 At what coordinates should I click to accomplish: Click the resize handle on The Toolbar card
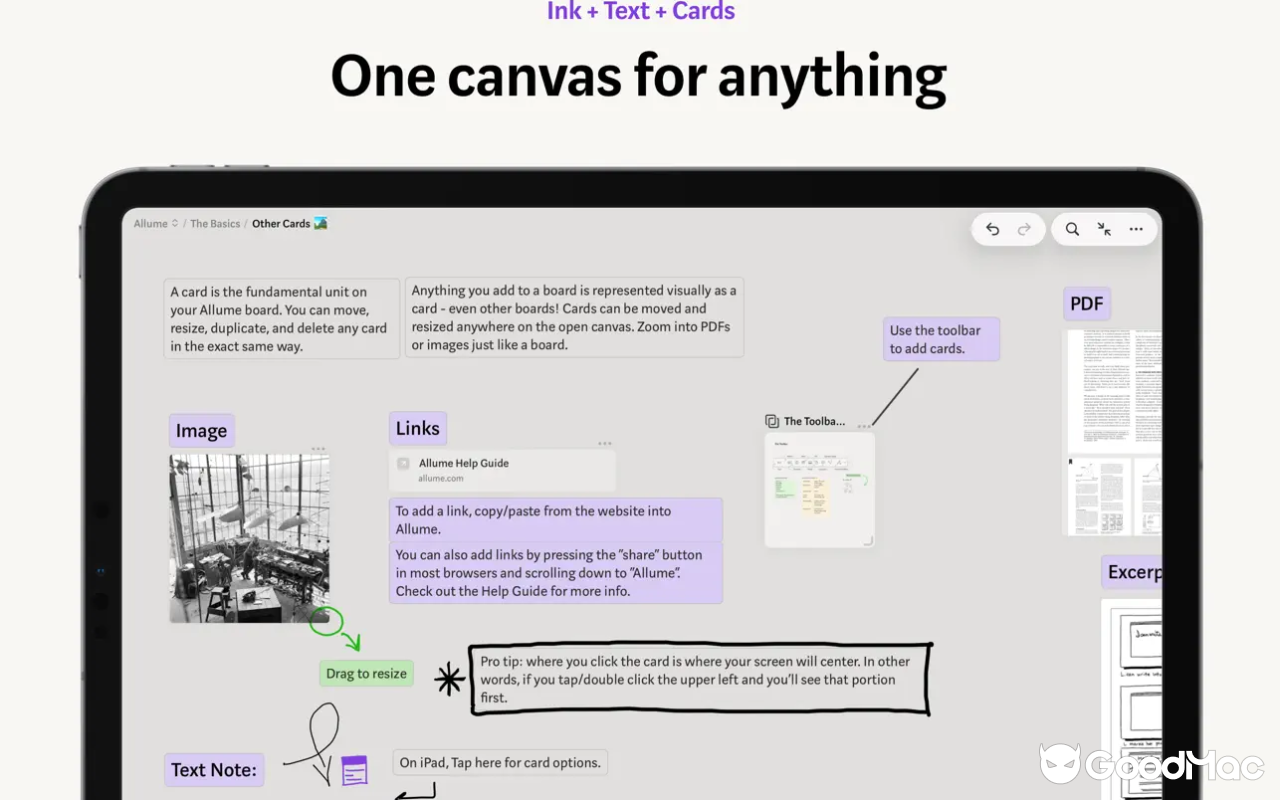[x=868, y=541]
